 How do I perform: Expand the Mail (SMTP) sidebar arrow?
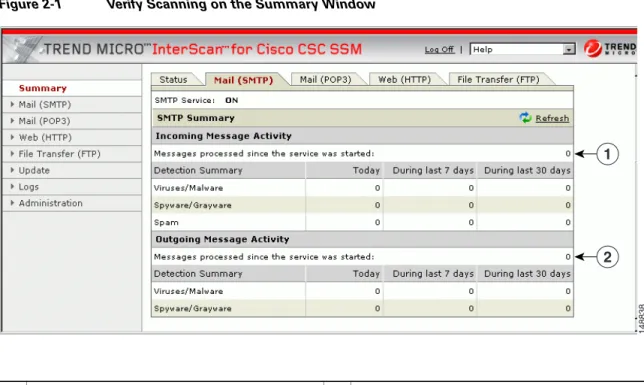point(12,104)
